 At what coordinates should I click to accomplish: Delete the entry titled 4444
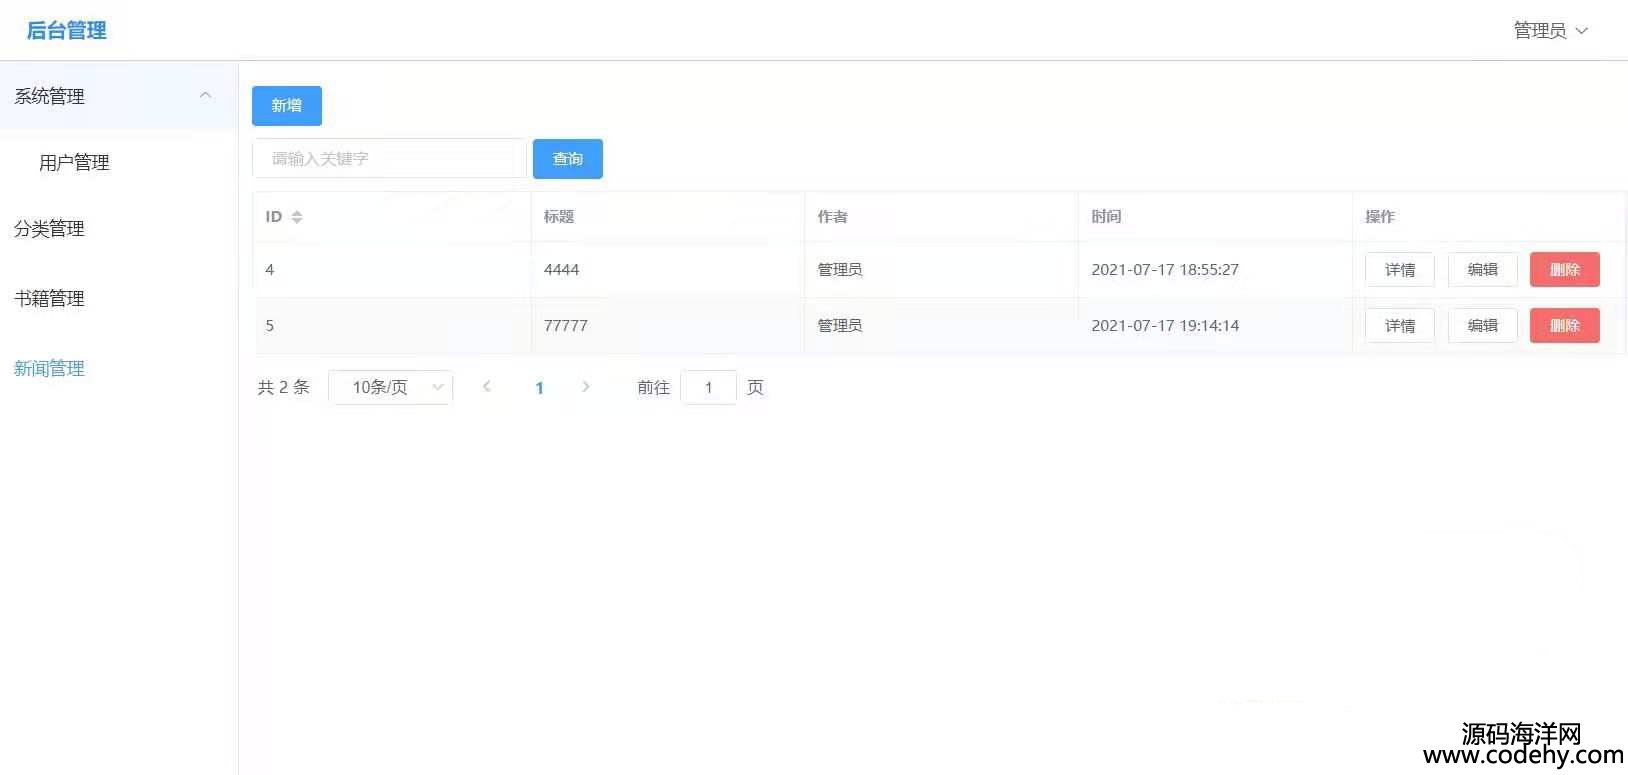(x=1564, y=270)
